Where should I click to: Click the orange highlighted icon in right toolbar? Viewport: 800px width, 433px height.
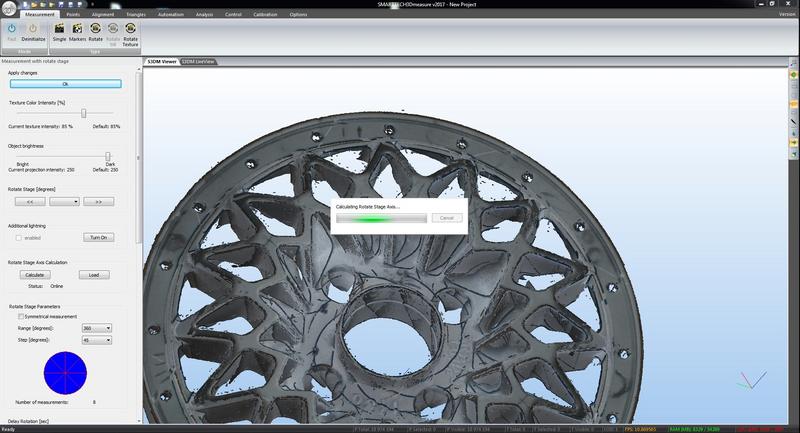click(x=794, y=104)
